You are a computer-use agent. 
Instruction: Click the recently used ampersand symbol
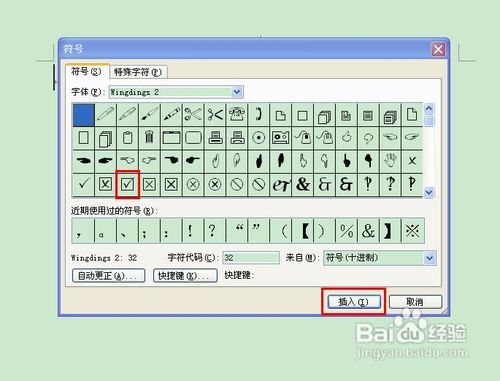click(368, 231)
